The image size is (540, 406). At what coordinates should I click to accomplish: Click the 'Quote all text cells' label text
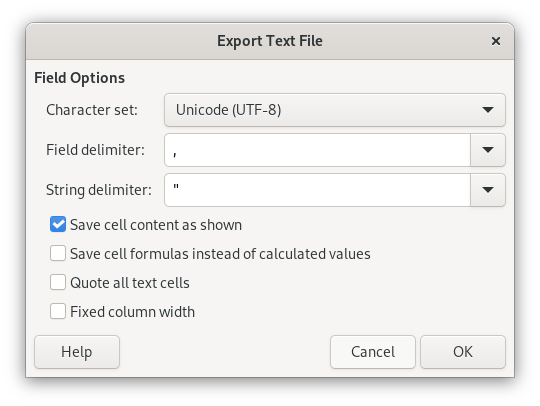pos(130,283)
